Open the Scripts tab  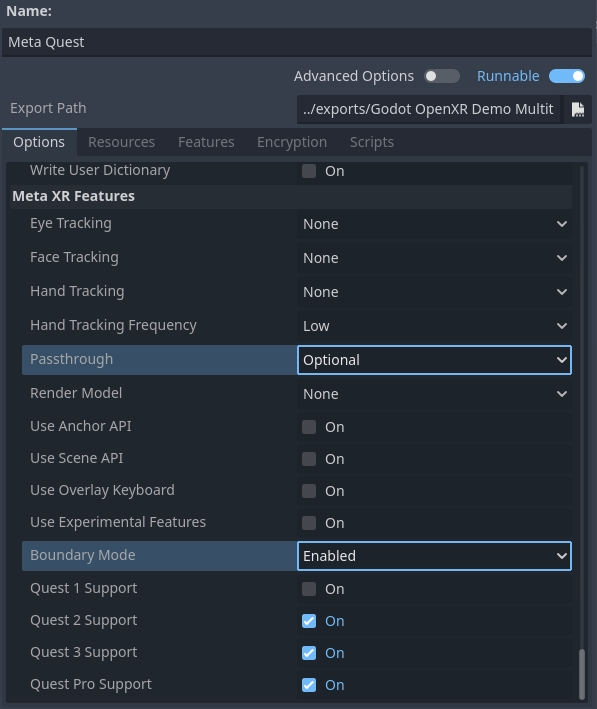coord(372,142)
